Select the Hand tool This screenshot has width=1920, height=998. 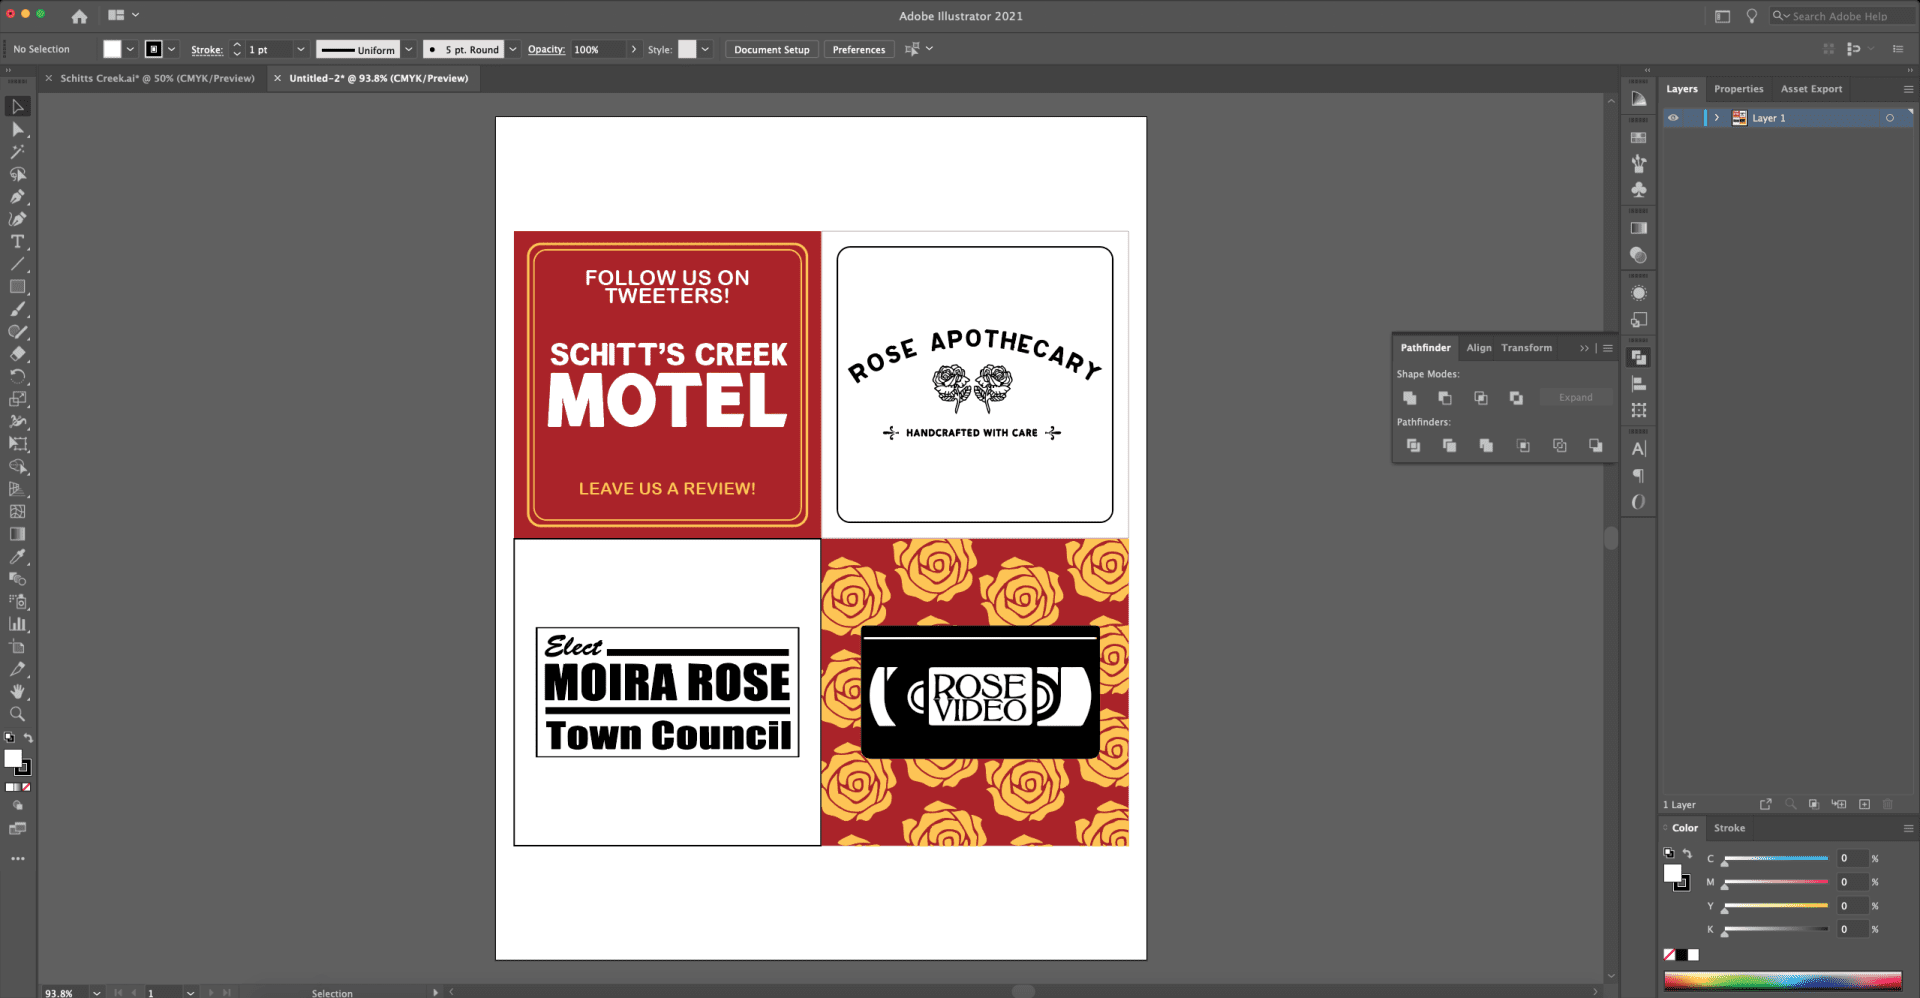(x=17, y=691)
